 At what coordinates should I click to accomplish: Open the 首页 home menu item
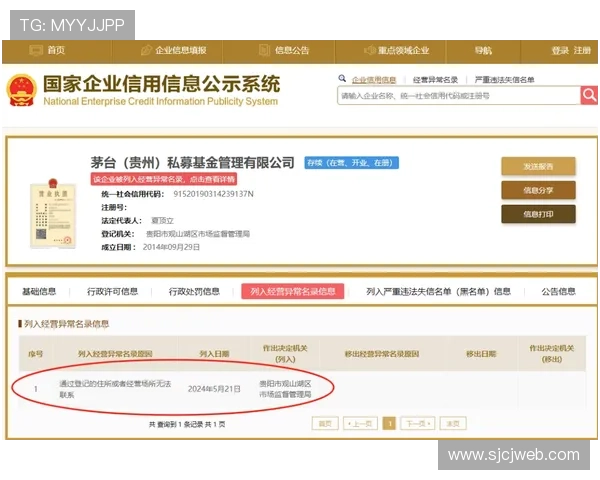(56, 50)
